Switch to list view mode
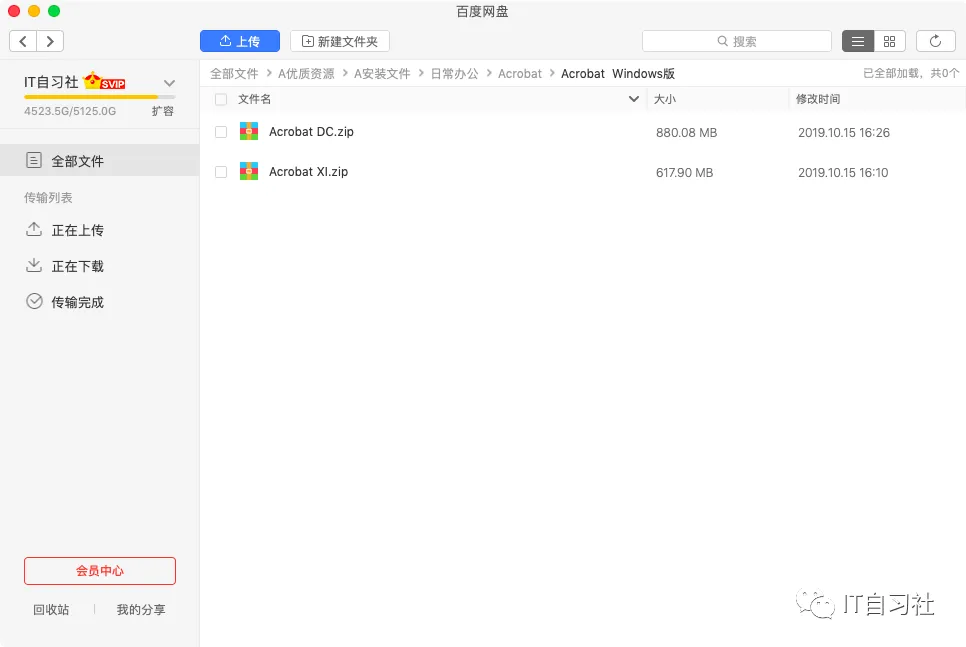This screenshot has height=647, width=966. tap(858, 41)
